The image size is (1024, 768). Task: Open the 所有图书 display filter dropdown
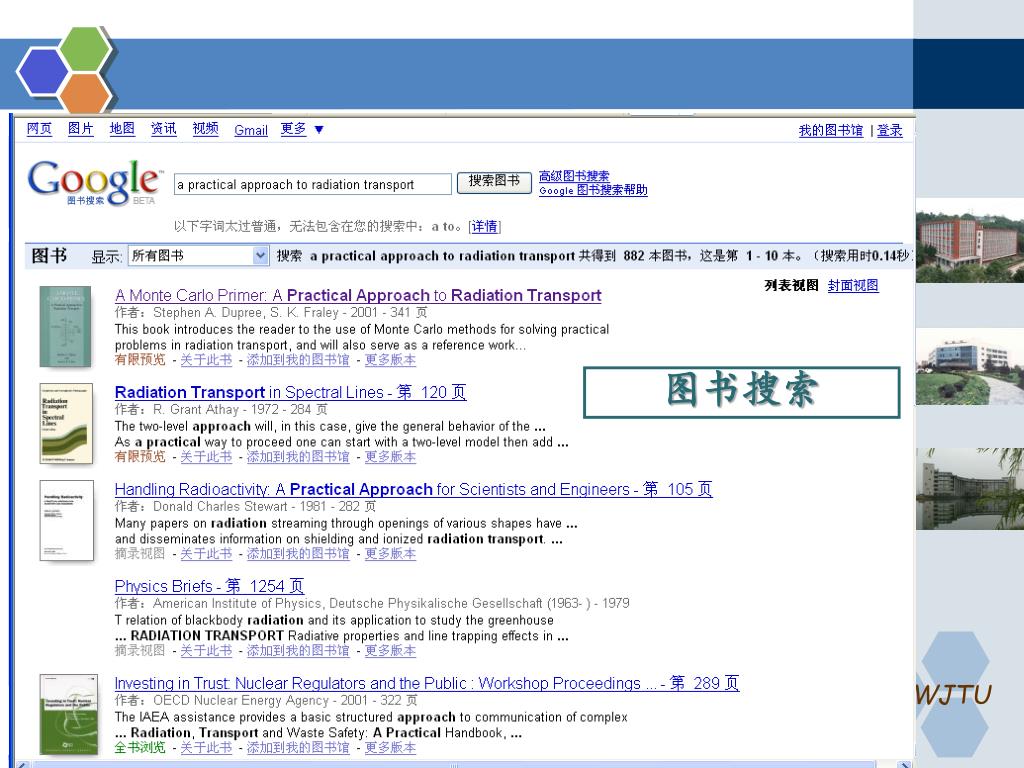pyautogui.click(x=198, y=255)
